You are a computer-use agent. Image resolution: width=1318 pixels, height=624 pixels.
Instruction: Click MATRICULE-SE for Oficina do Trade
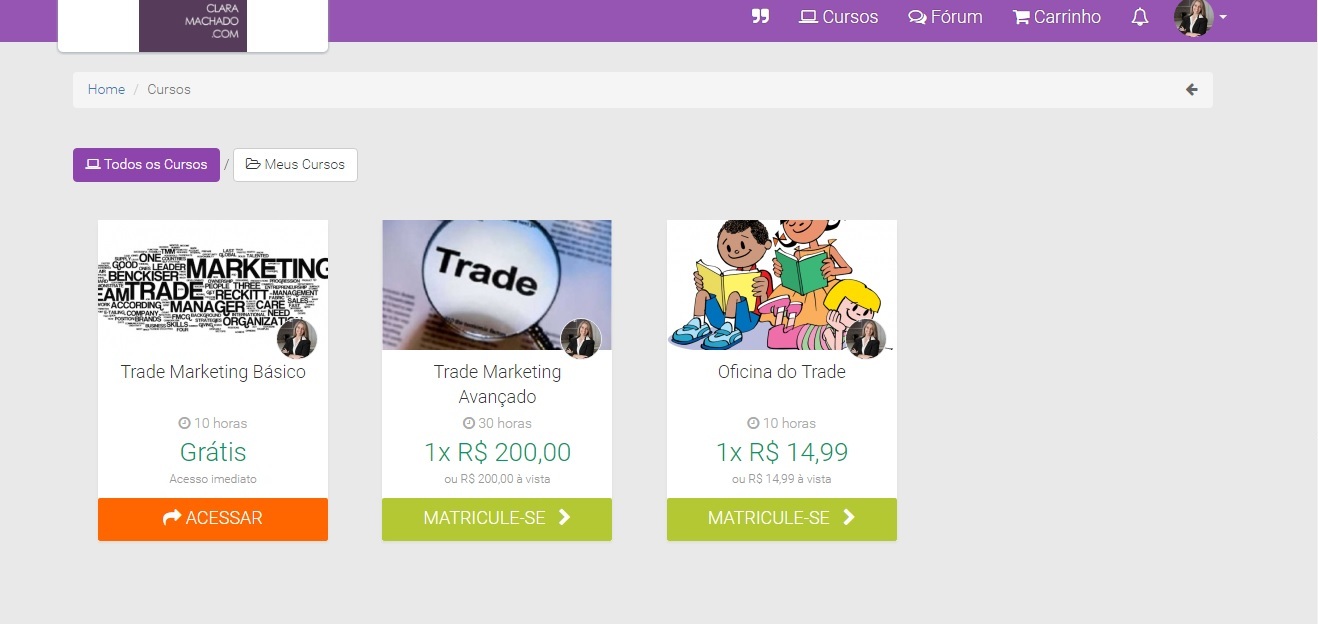(782, 519)
